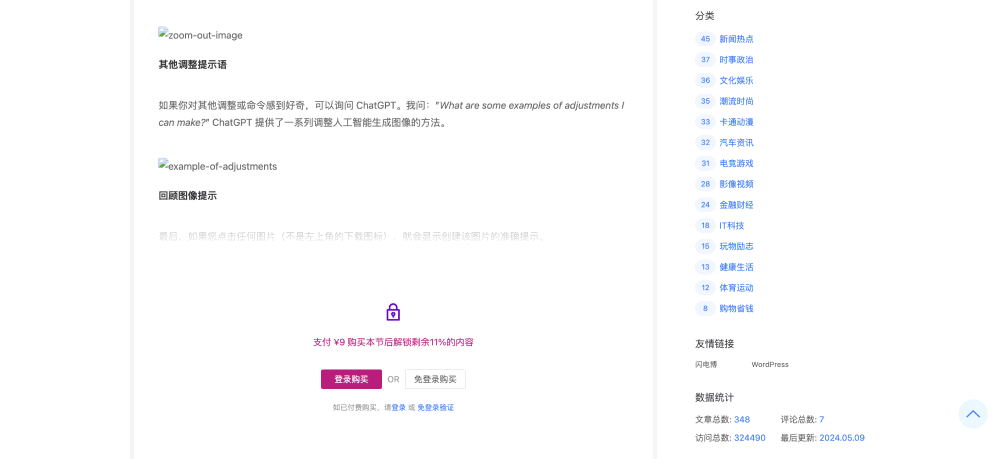Viewport: 1000px width, 459px height.
Task: Click the comment total 7
Action: pos(821,419)
